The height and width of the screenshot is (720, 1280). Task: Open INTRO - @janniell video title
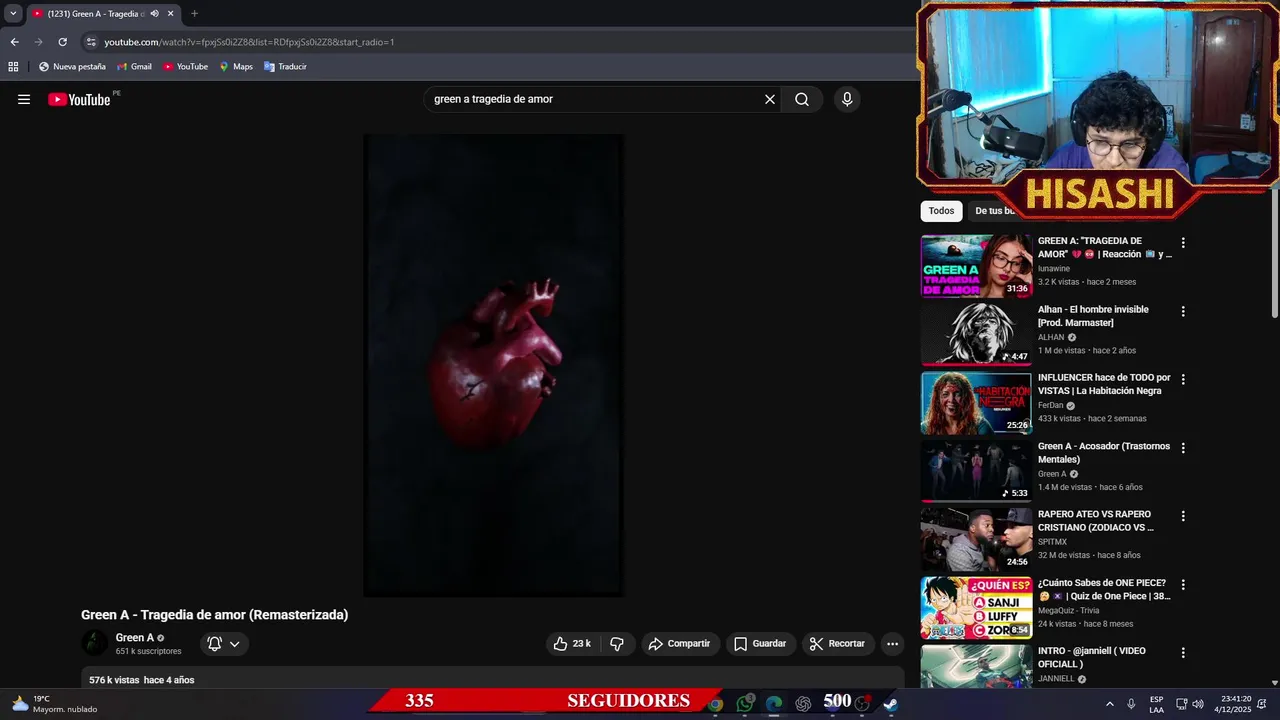click(x=1092, y=657)
